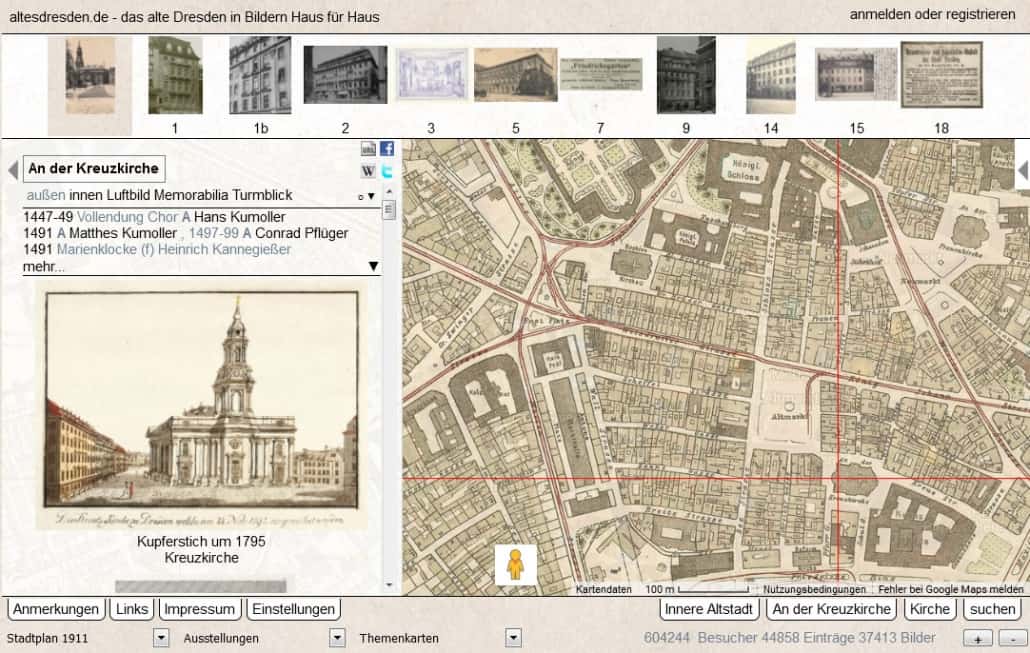Screen dimensions: 1030x653
Task: Zoom out with the minus button
Action: click(1012, 638)
